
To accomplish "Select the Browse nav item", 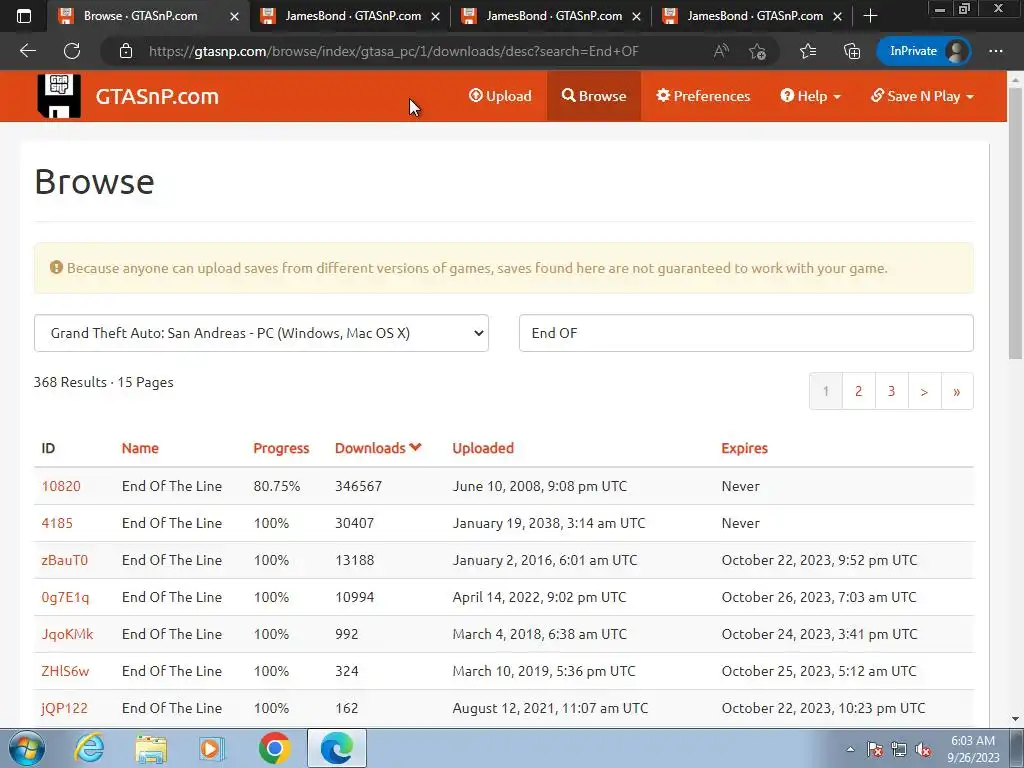I will pyautogui.click(x=594, y=96).
